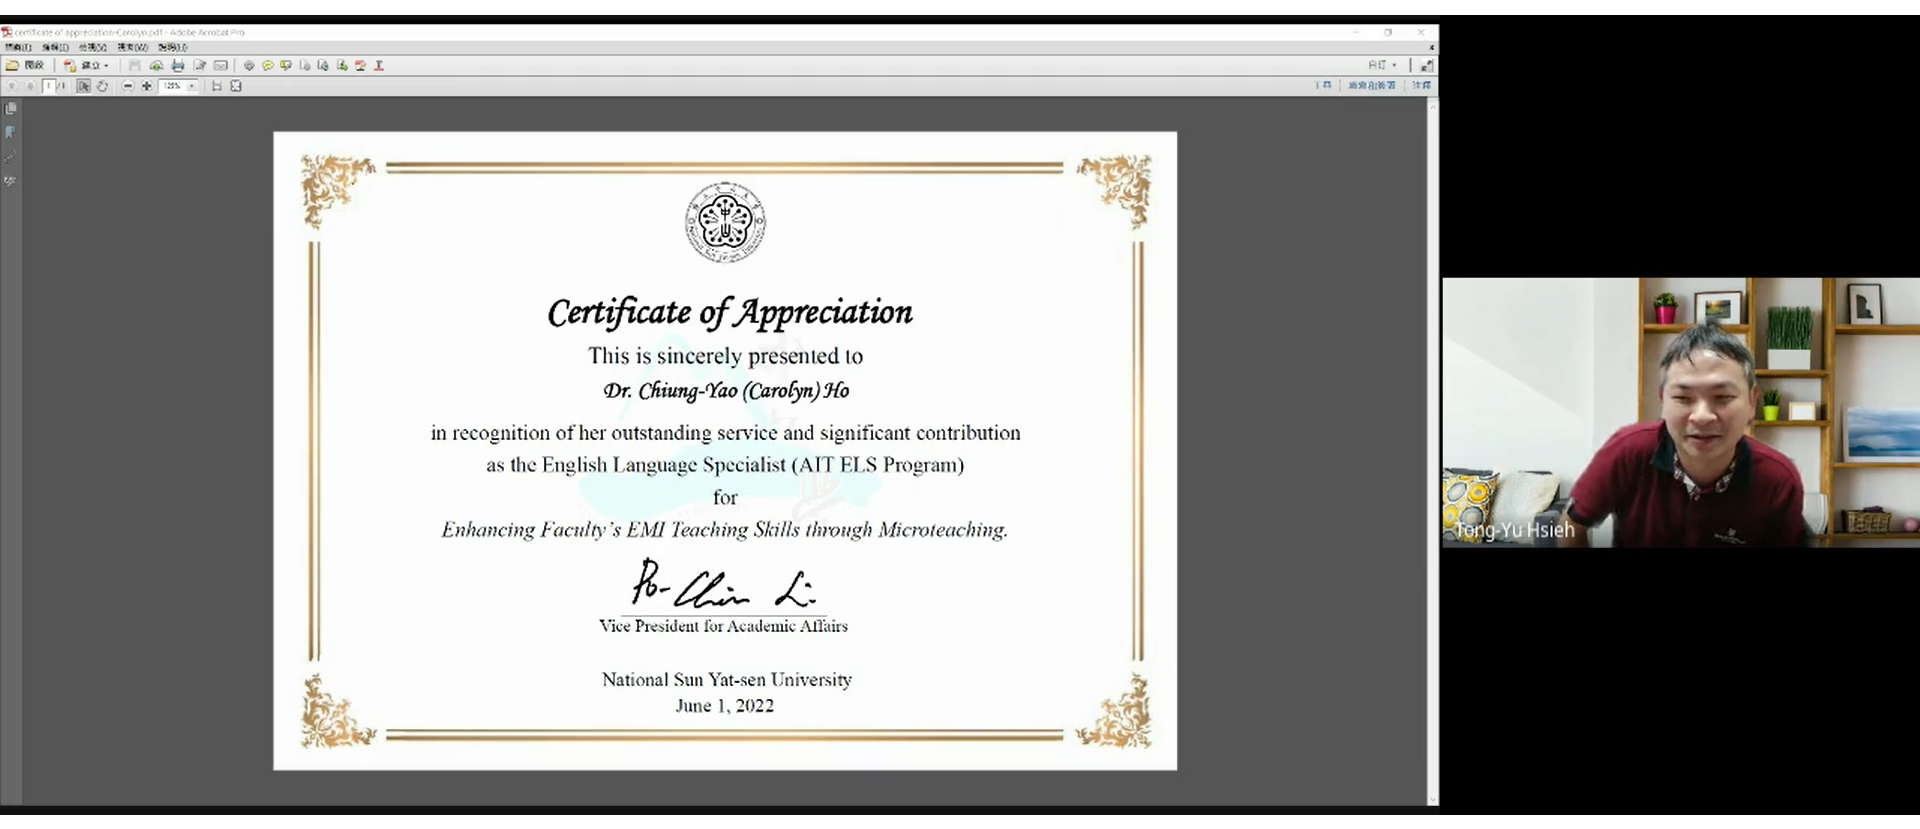1920x829 pixels.
Task: Send the file with the envelope icon
Action: point(221,65)
